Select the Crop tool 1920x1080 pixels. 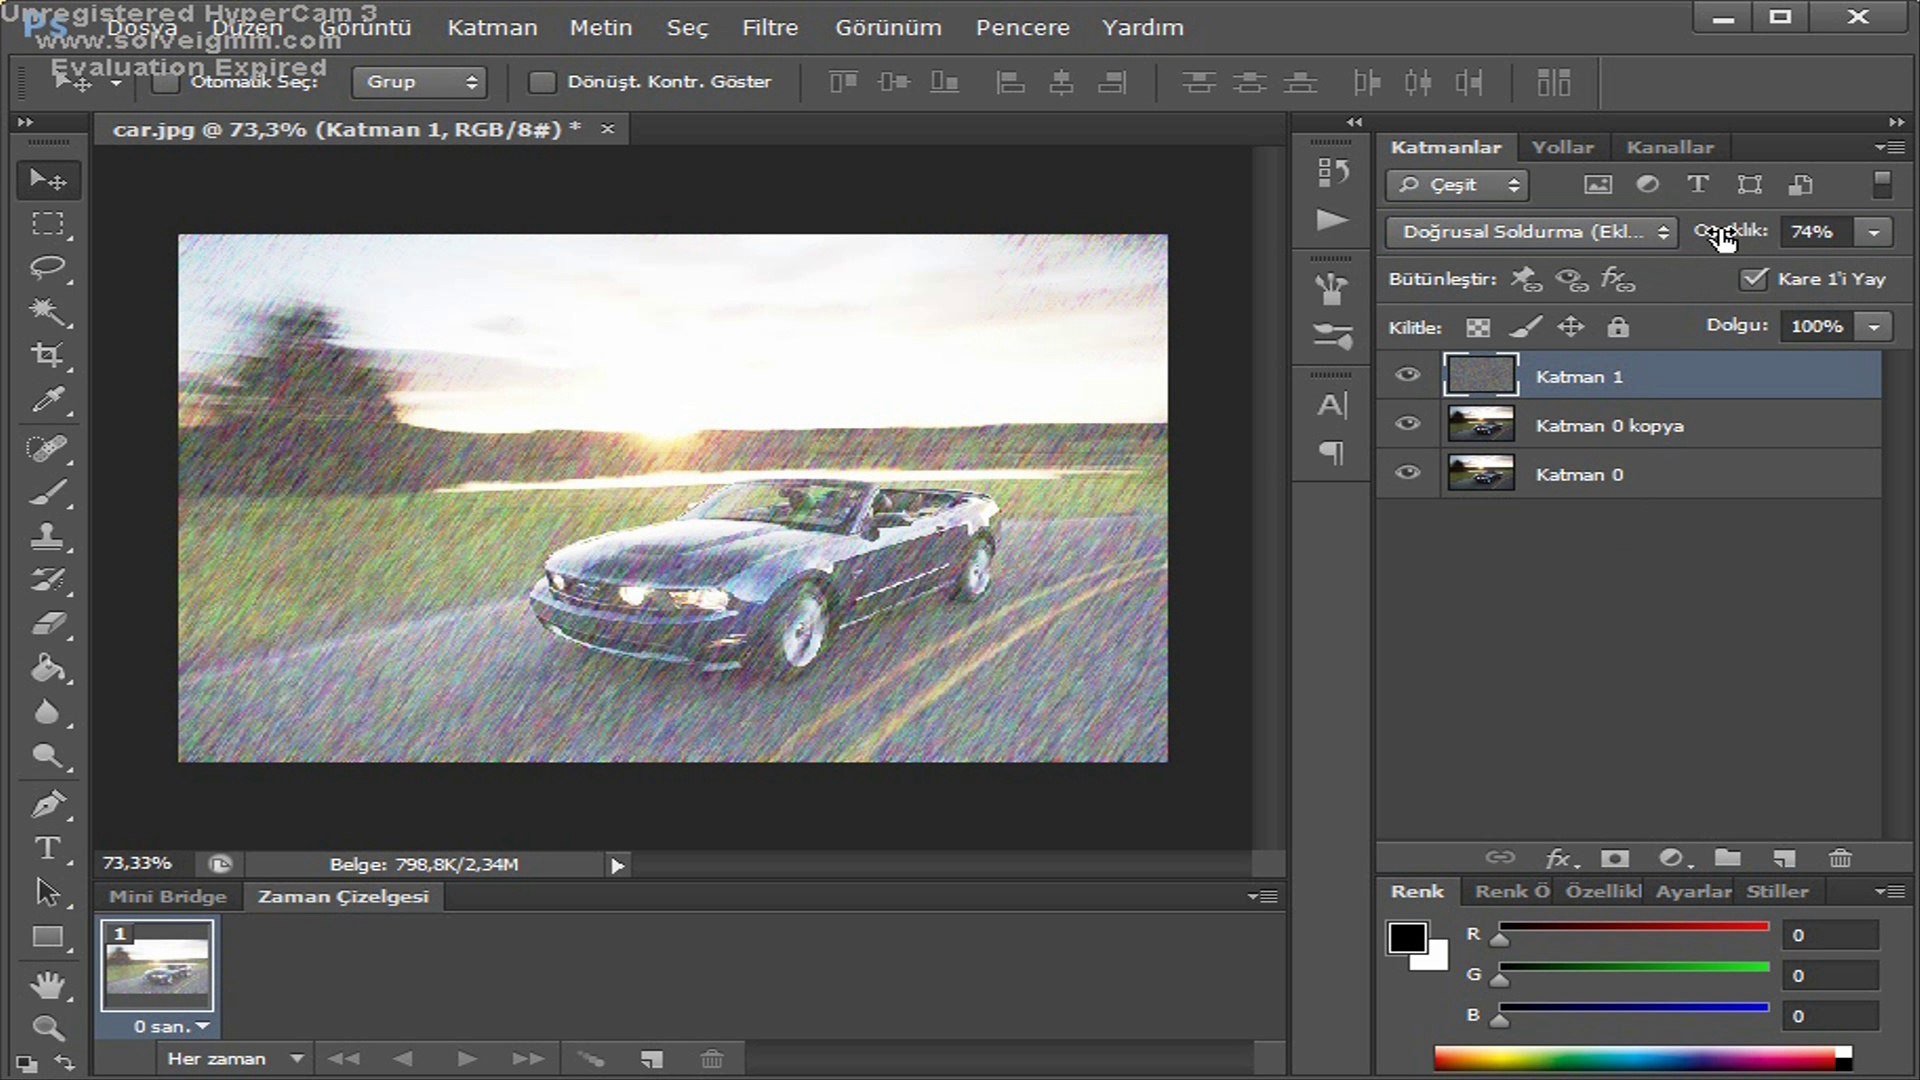click(47, 355)
